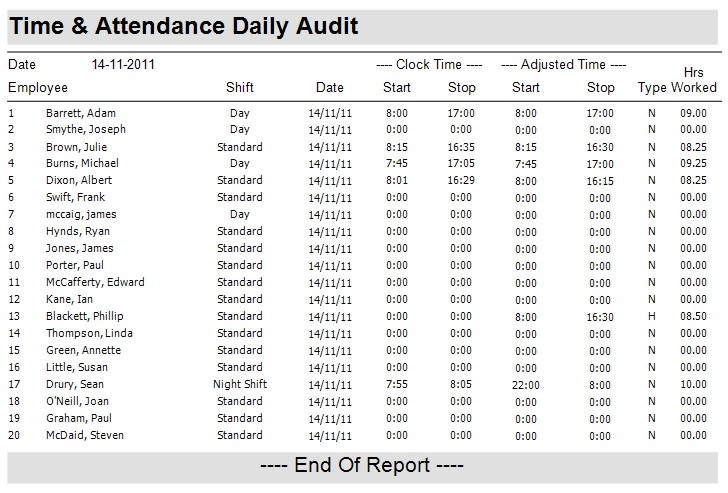Select the Clock Time header group

tap(429, 65)
